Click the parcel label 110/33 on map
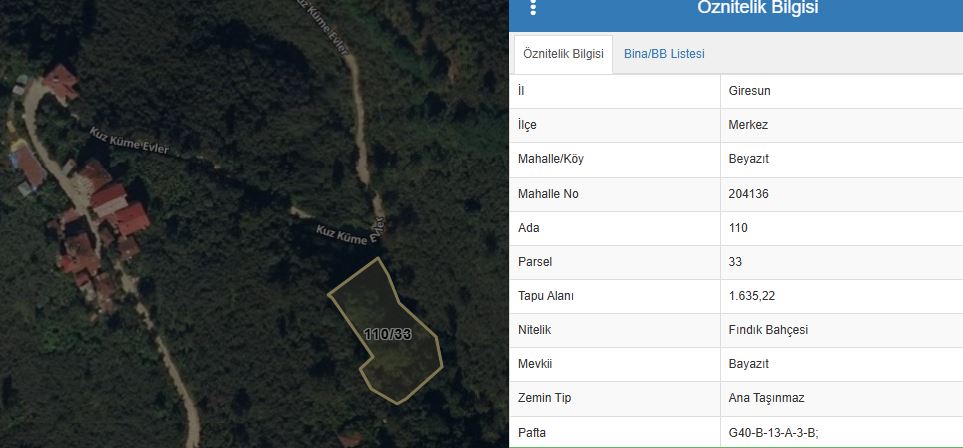The image size is (963, 448). click(387, 334)
